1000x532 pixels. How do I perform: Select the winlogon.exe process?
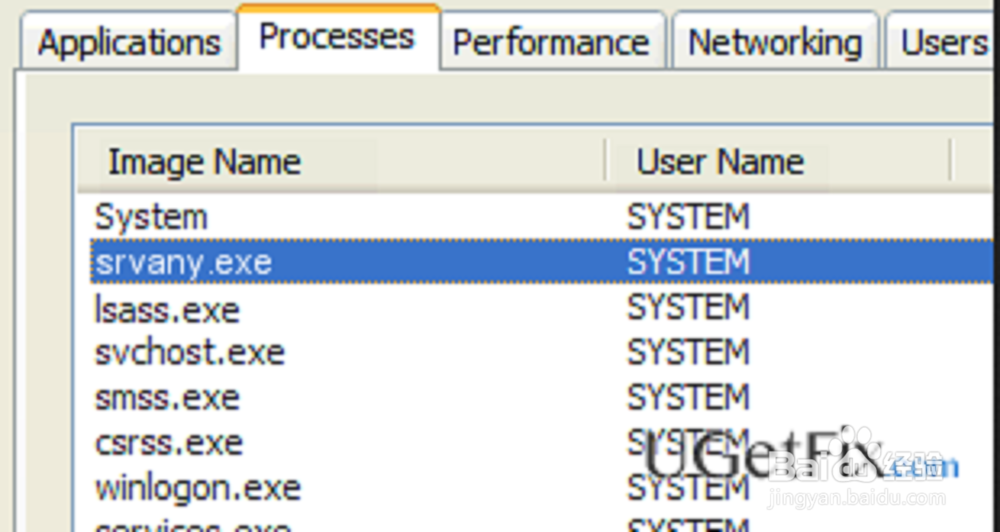541,488
